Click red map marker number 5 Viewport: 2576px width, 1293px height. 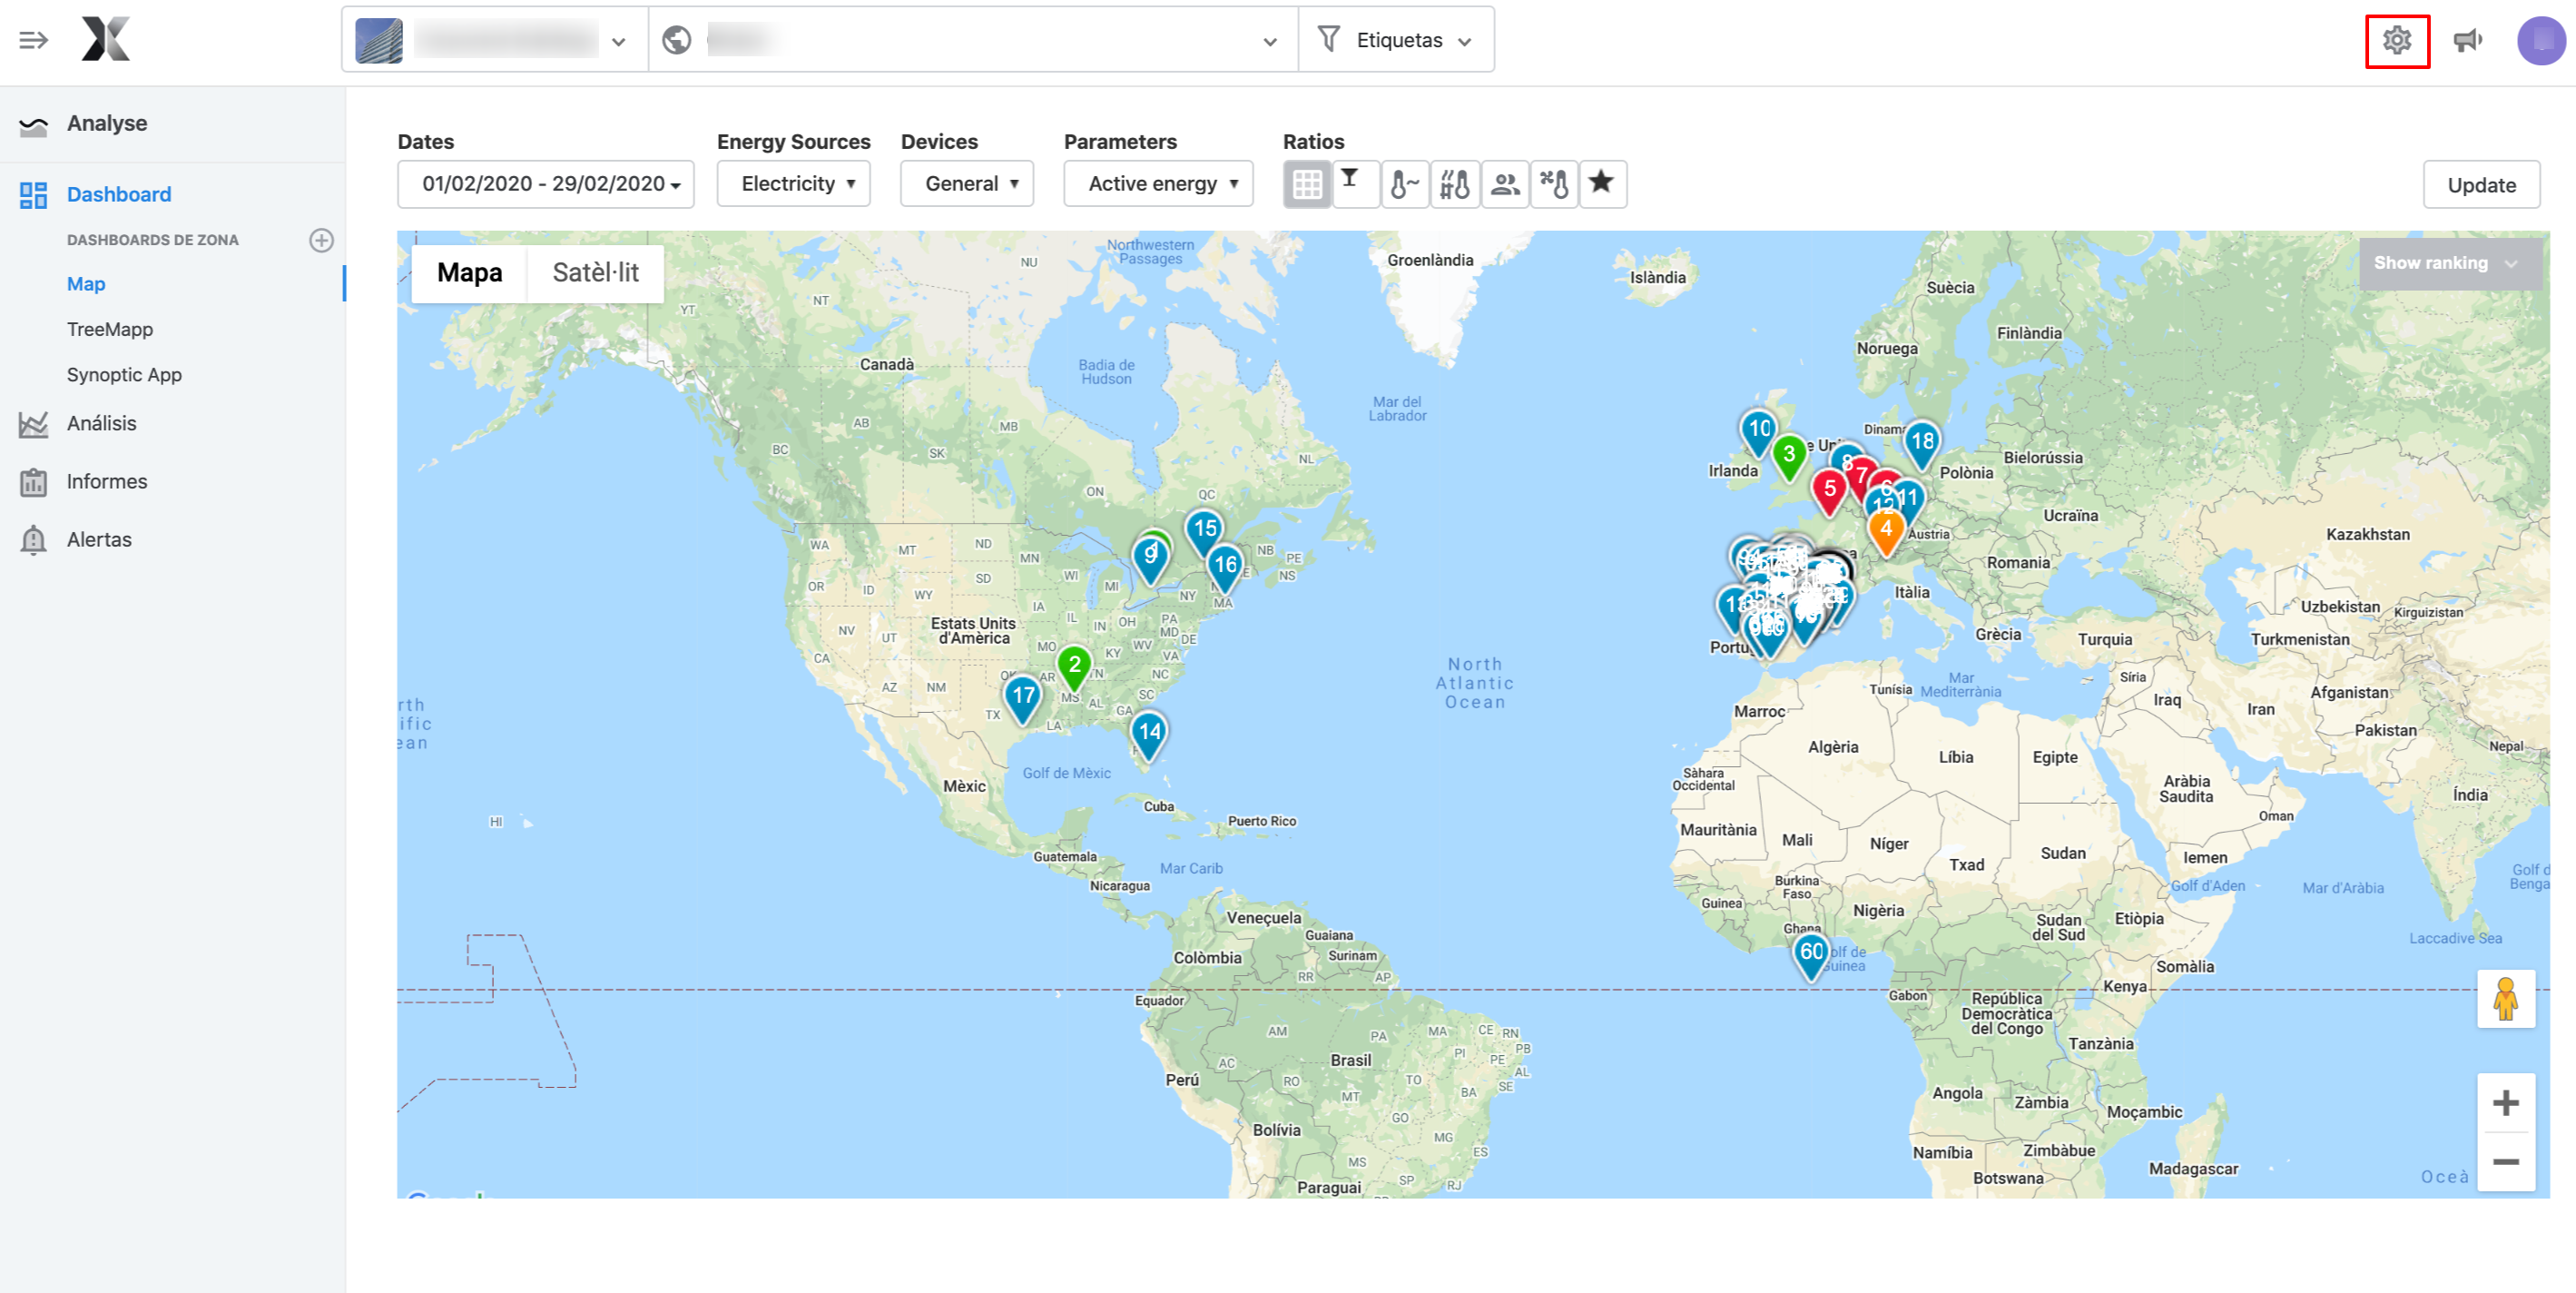(1829, 492)
